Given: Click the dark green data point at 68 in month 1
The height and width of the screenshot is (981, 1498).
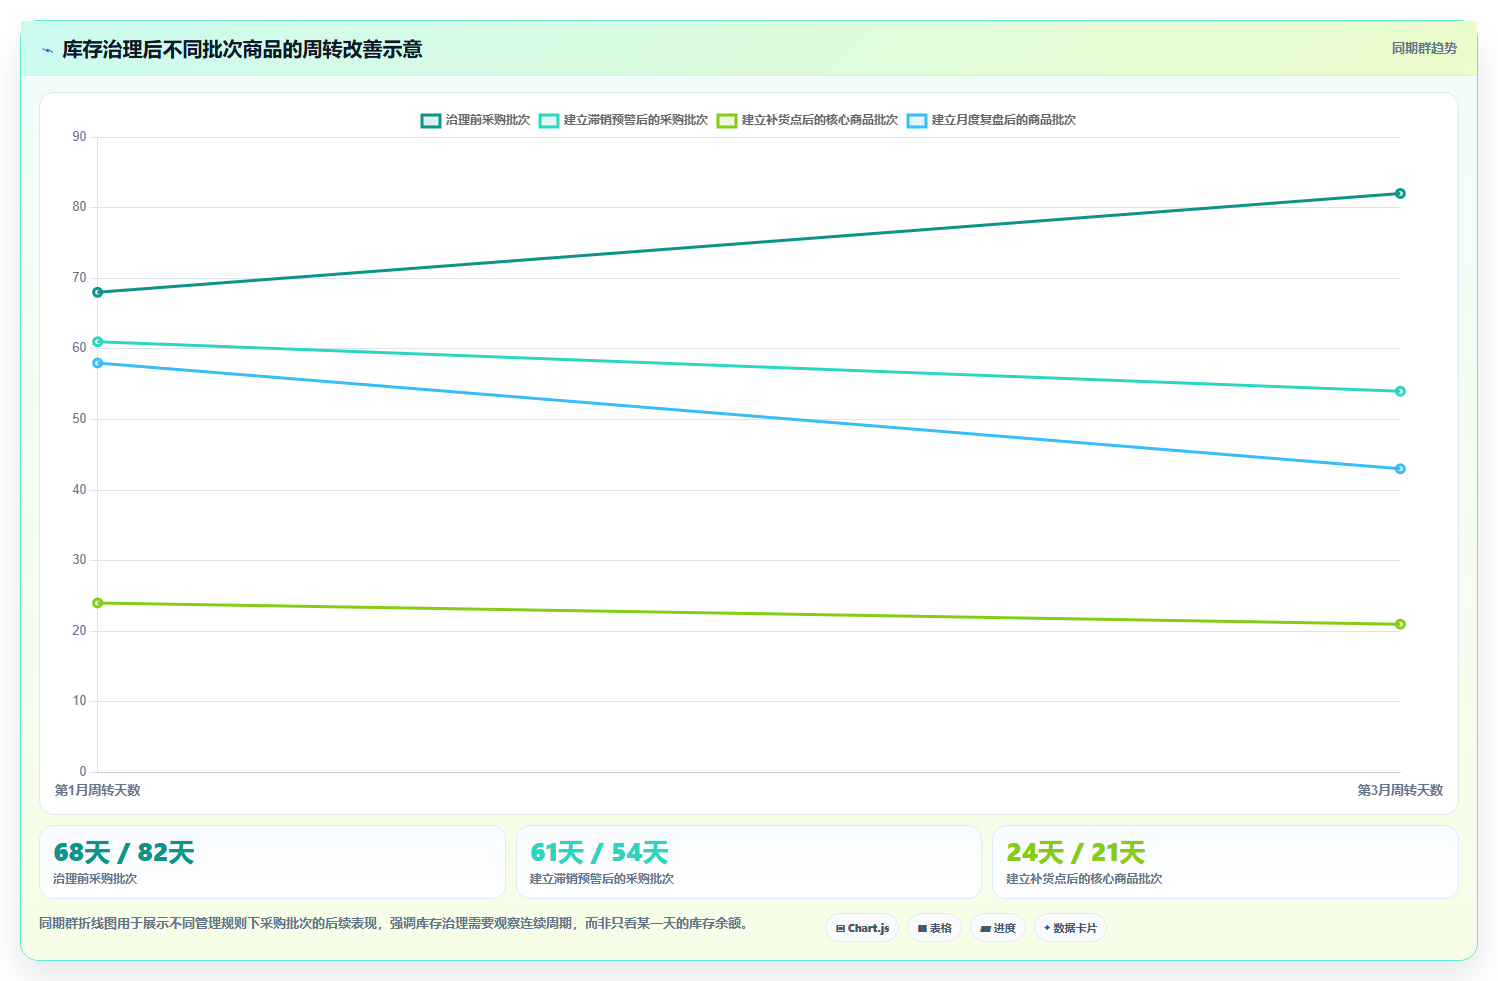Looking at the screenshot, I should pyautogui.click(x=98, y=292).
